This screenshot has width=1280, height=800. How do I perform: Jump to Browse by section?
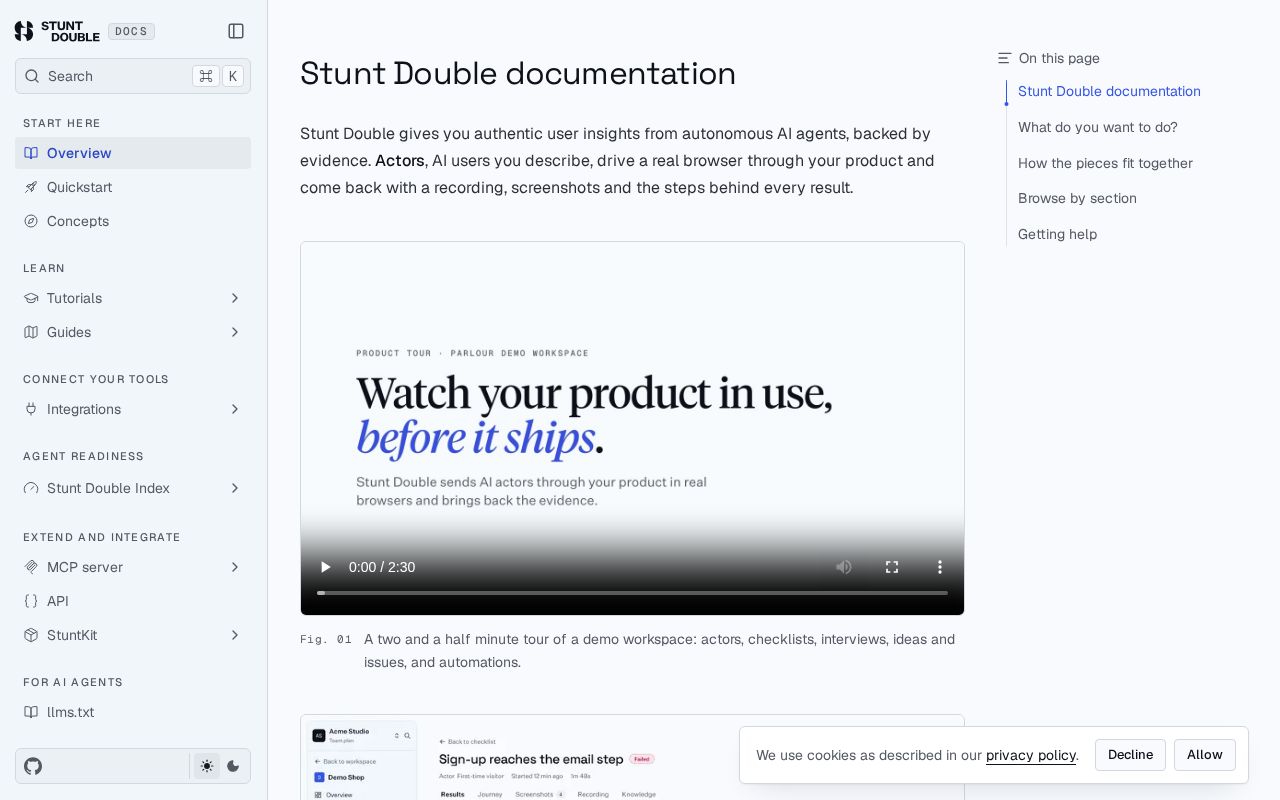coord(1077,198)
